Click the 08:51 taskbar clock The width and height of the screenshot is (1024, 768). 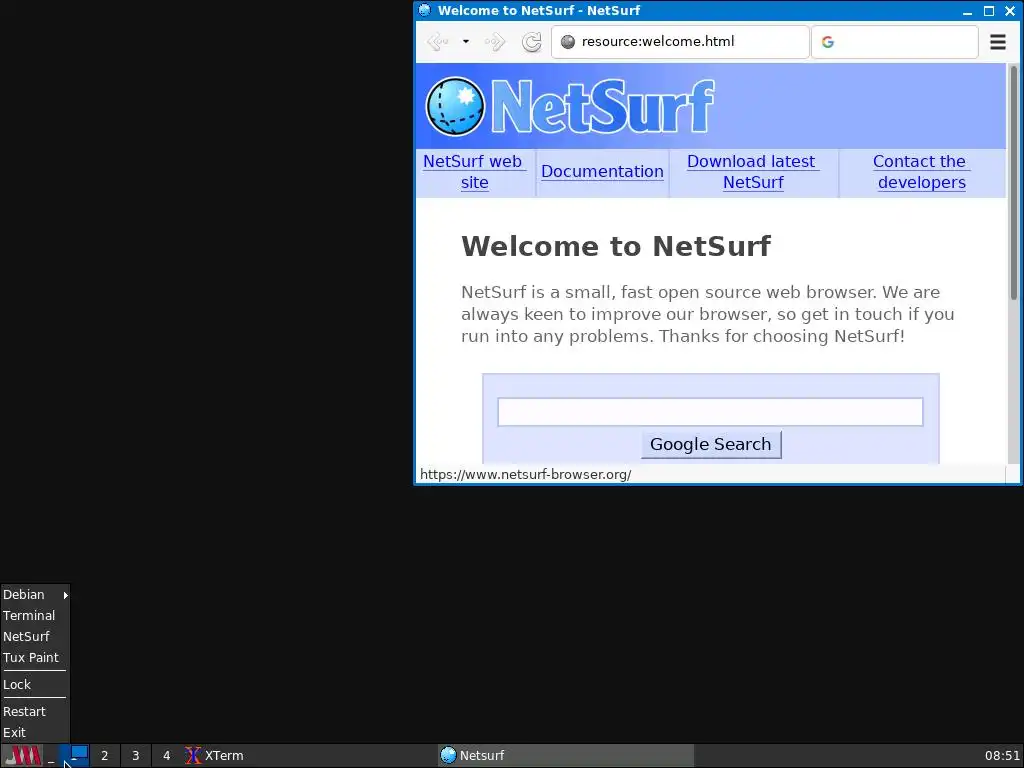(x=1002, y=756)
